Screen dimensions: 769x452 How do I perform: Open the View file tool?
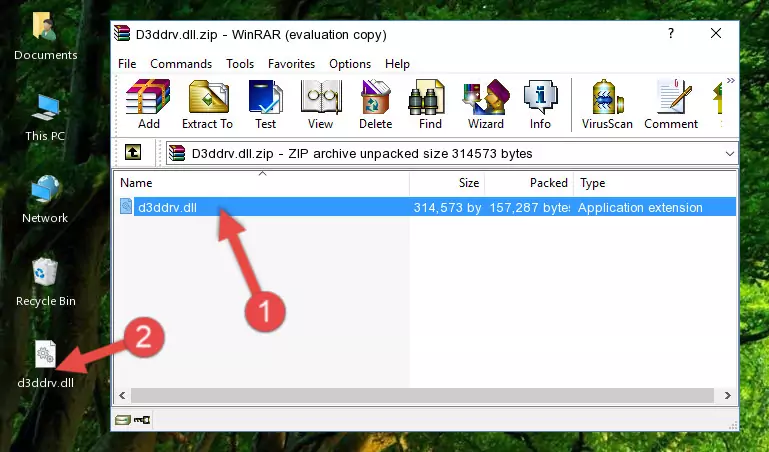pyautogui.click(x=321, y=104)
